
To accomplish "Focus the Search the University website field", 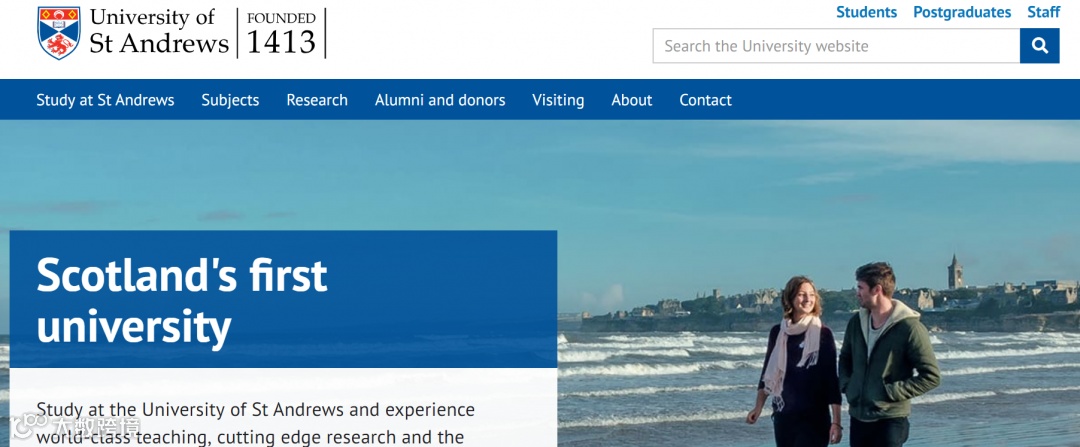I will (x=836, y=46).
